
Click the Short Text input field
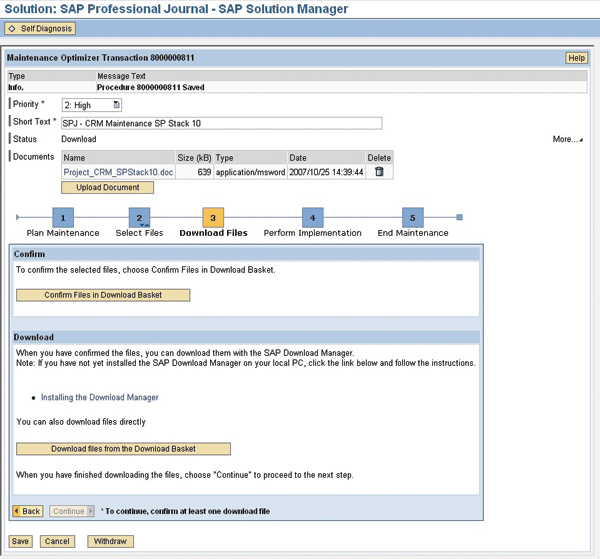click(222, 123)
